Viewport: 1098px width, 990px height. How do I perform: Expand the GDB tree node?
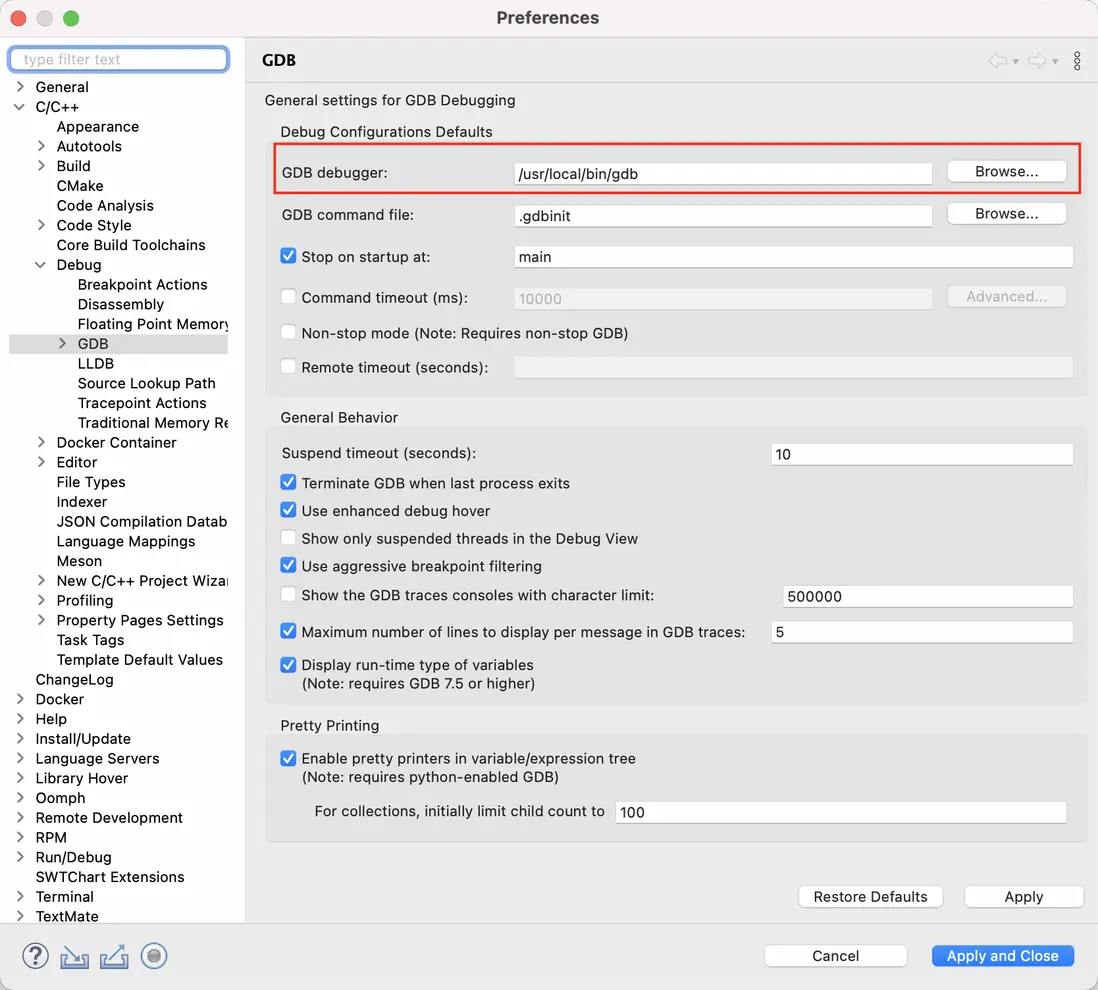pos(62,344)
